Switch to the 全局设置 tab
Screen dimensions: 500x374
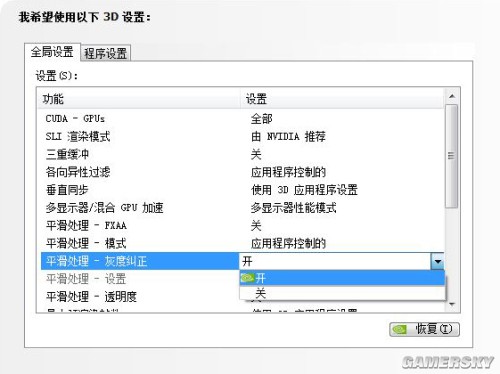coord(52,52)
